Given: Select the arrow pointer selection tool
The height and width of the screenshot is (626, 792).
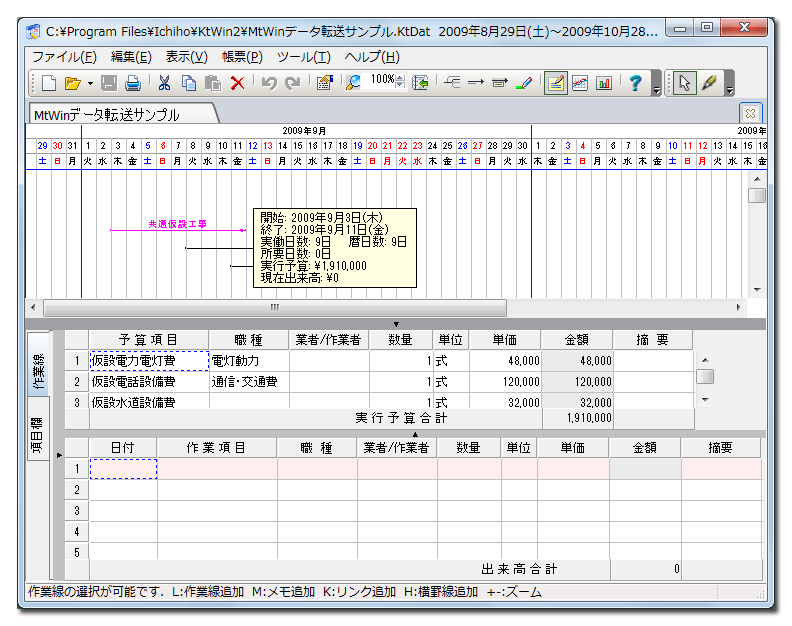Looking at the screenshot, I should click(684, 83).
